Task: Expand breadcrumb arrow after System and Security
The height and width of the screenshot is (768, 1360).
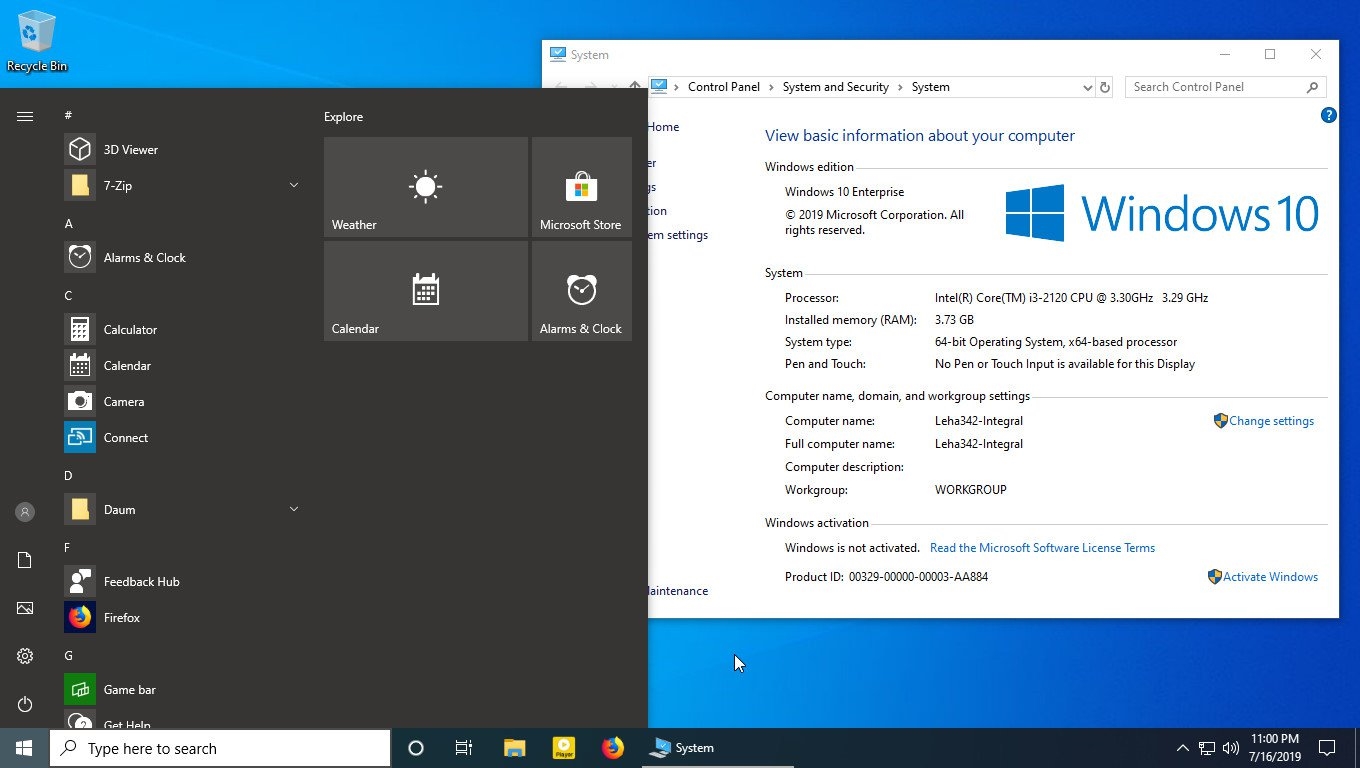Action: [900, 87]
